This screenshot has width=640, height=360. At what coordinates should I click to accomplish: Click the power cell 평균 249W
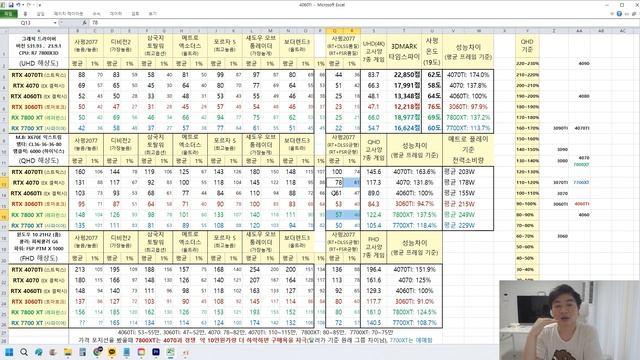[x=468, y=214]
